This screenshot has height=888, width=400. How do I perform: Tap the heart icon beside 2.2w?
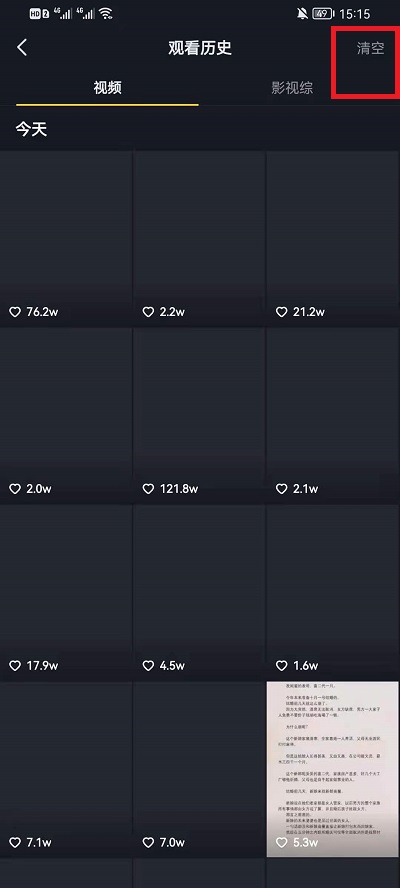(148, 312)
